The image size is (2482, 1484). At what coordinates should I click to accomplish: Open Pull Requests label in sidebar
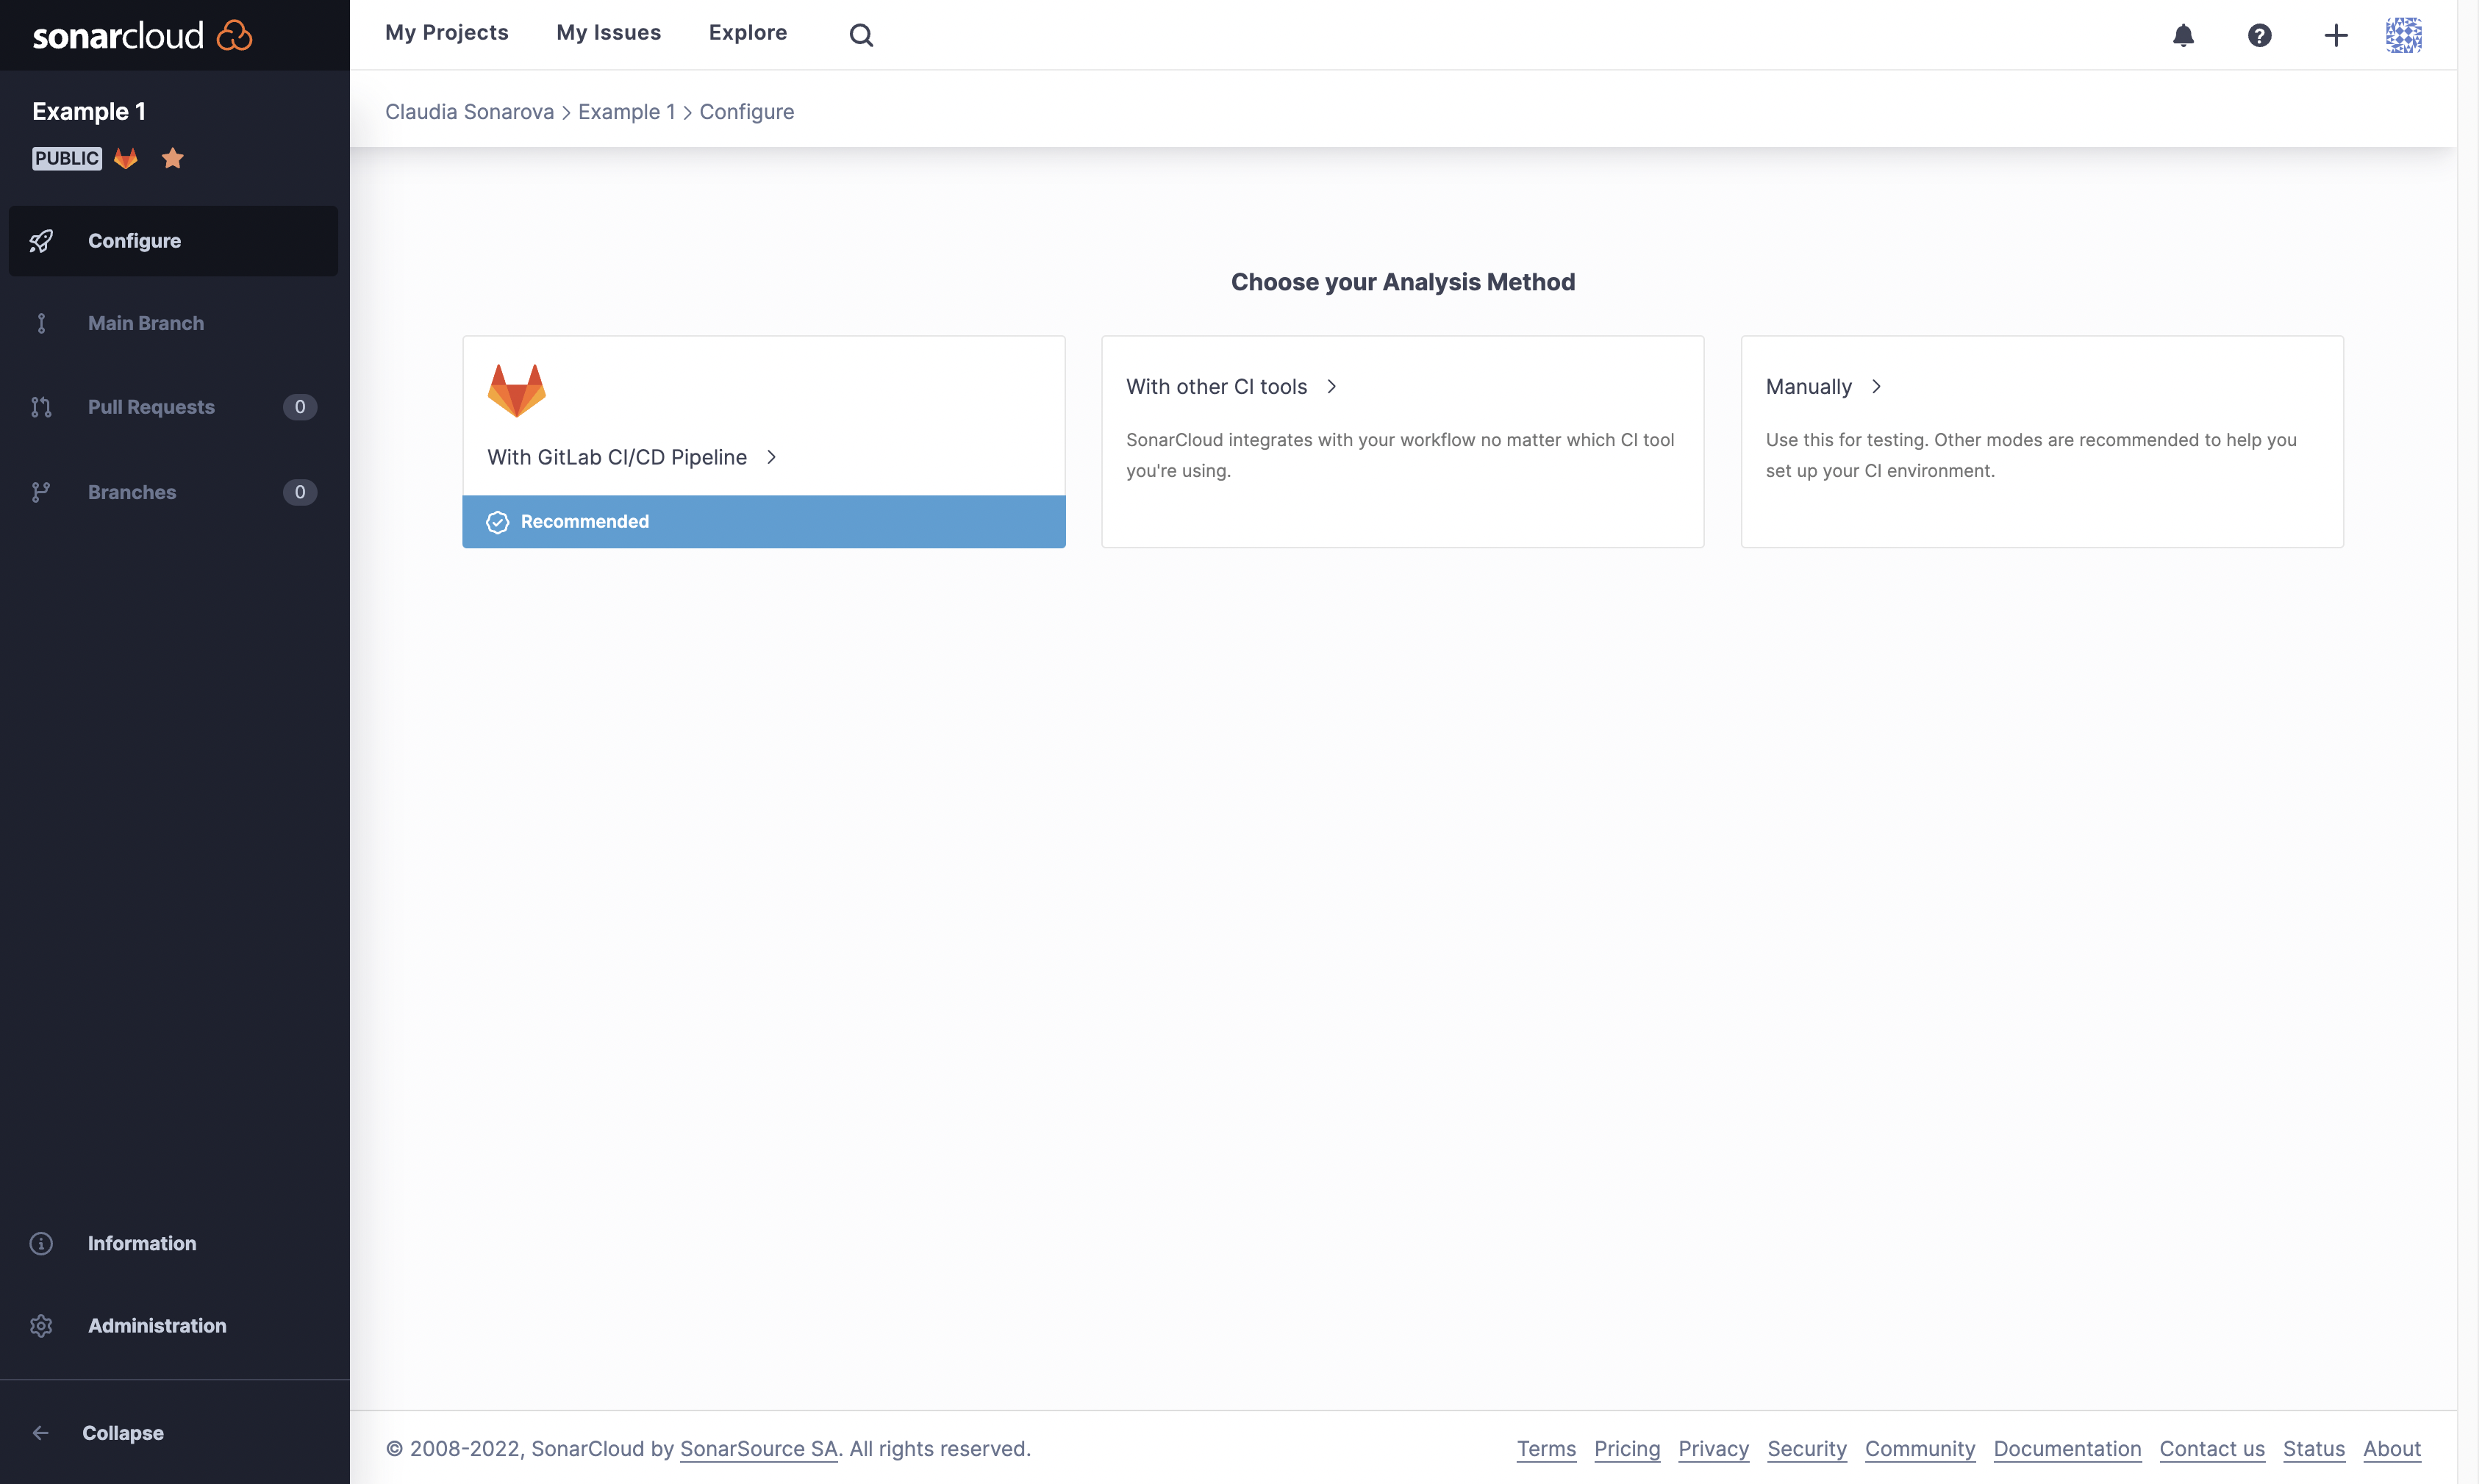[x=151, y=407]
